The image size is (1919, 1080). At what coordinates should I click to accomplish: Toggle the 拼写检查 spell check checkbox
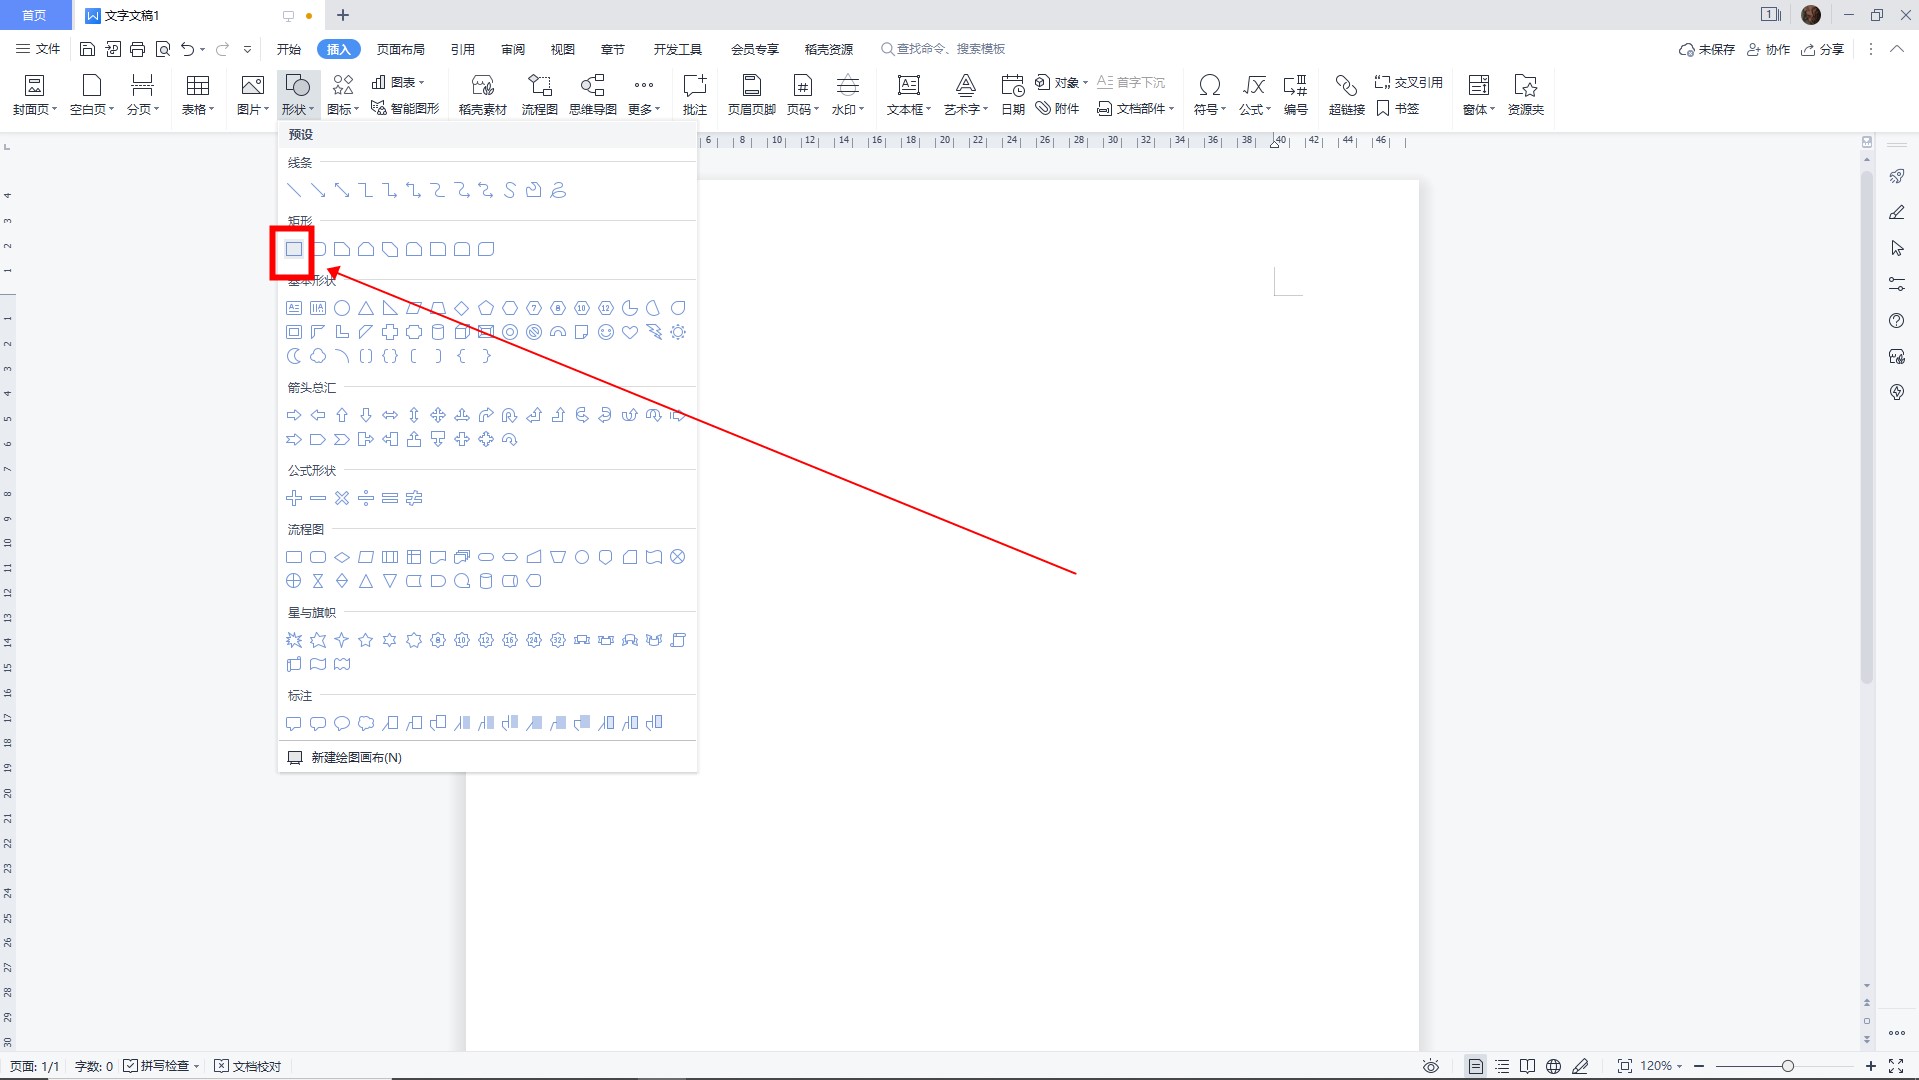click(131, 1066)
